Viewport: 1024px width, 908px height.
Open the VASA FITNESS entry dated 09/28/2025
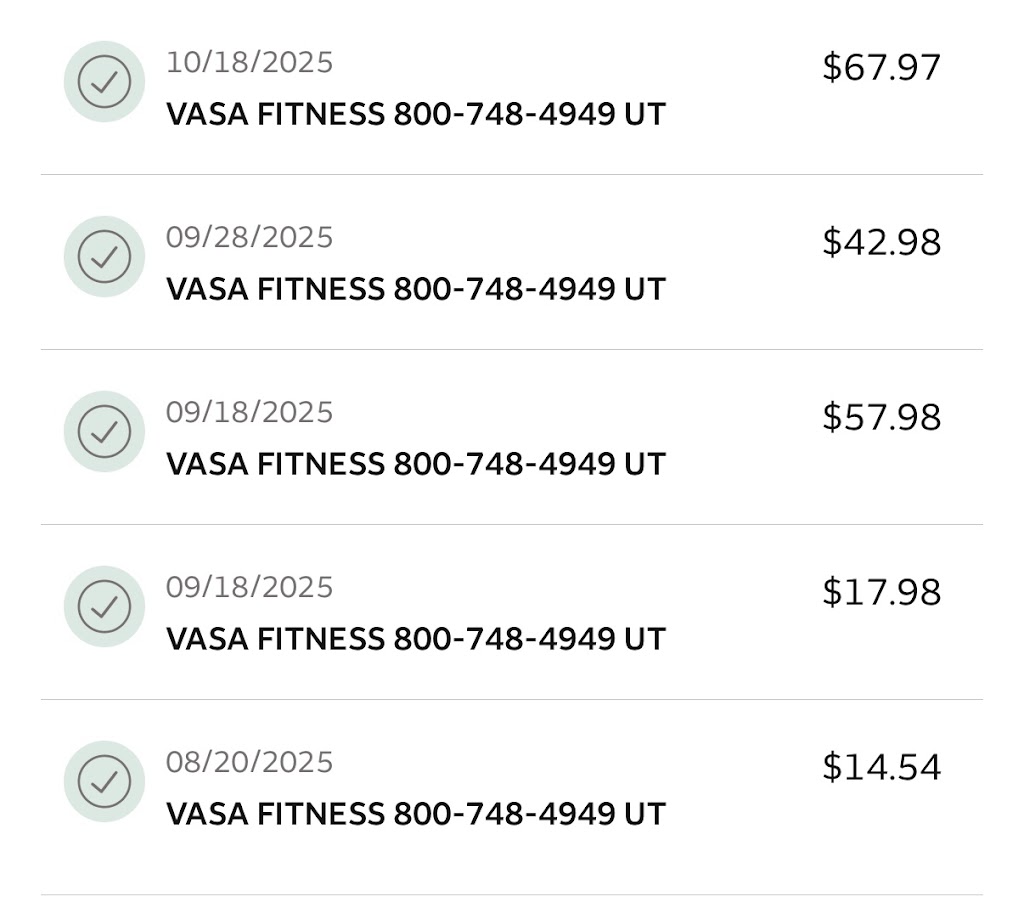pos(415,290)
